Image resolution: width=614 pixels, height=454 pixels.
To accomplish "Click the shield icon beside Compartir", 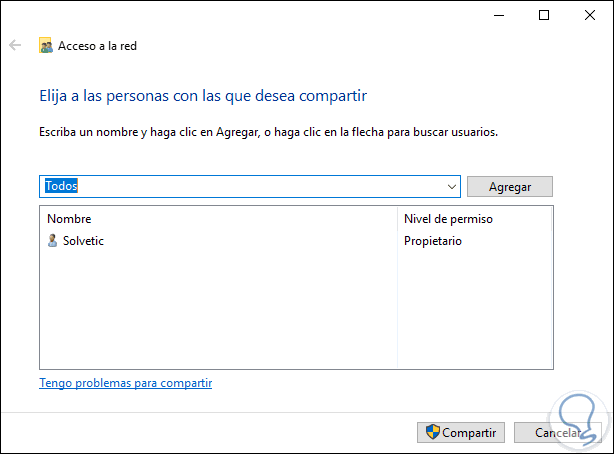I will [x=432, y=432].
